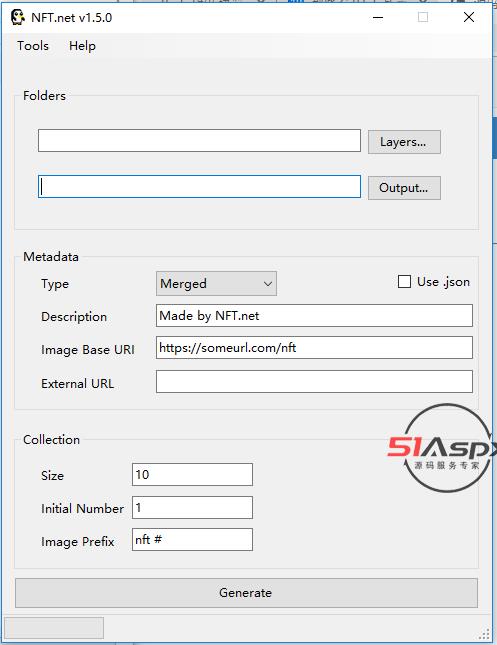Viewport: 497px width, 645px height.
Task: Focus the layers folder path field
Action: point(200,141)
